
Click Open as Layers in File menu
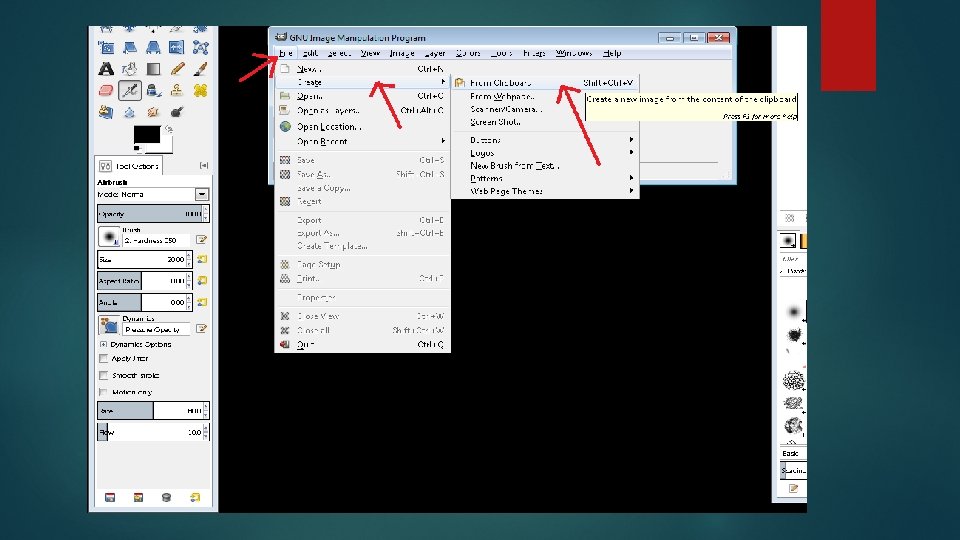(362, 111)
